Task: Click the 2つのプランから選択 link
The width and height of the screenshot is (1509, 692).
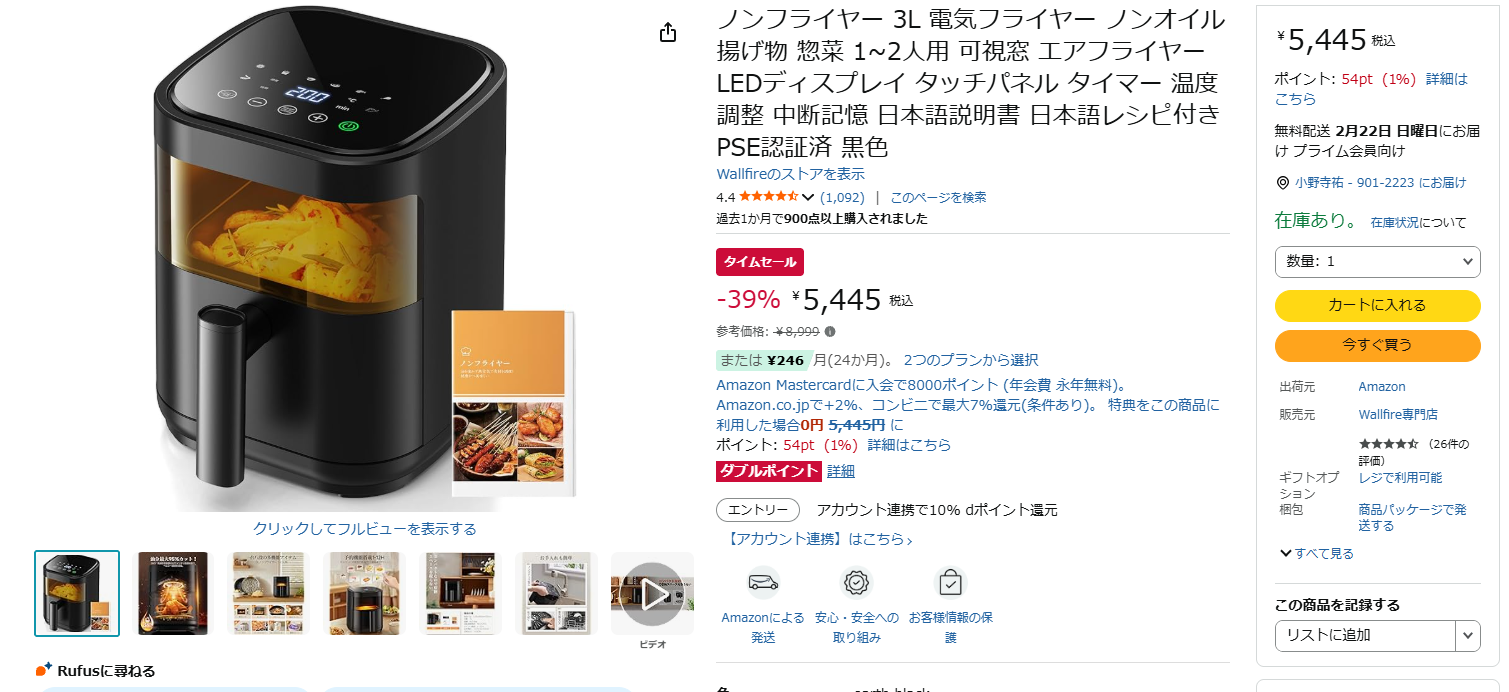Action: 970,360
